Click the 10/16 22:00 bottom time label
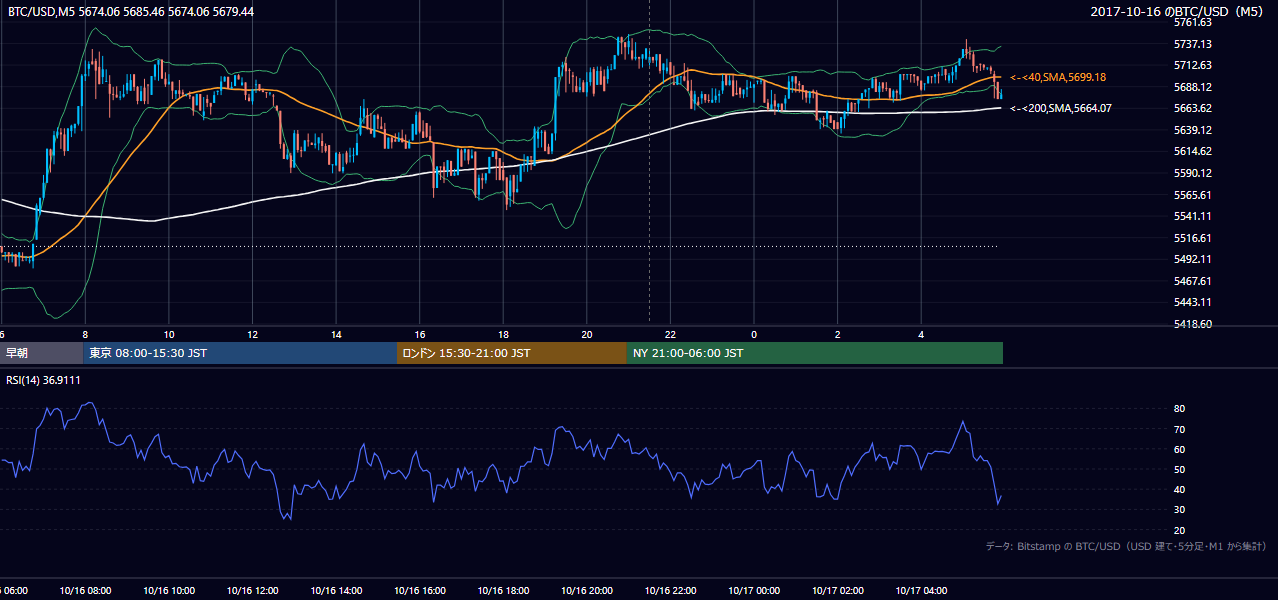Image resolution: width=1278 pixels, height=600 pixels. pyautogui.click(x=670, y=591)
